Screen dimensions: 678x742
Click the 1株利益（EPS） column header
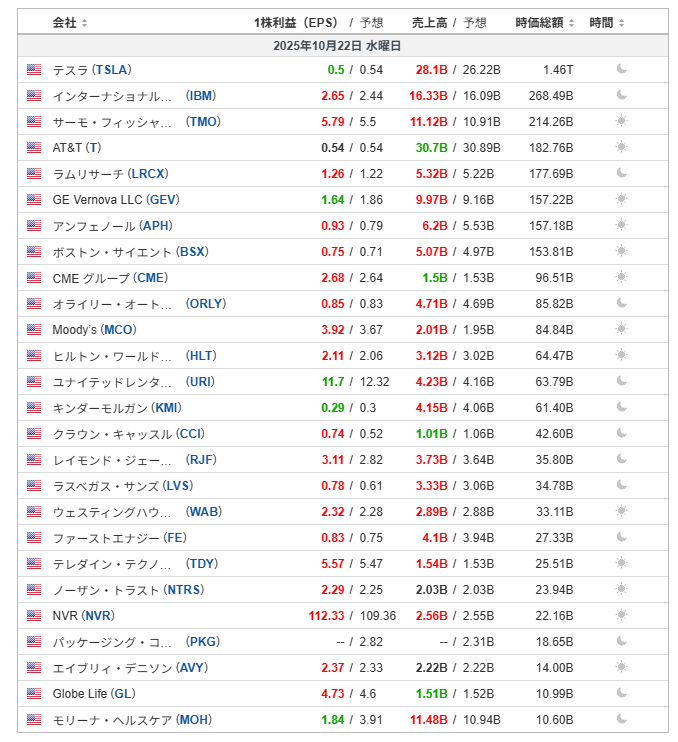(x=298, y=22)
